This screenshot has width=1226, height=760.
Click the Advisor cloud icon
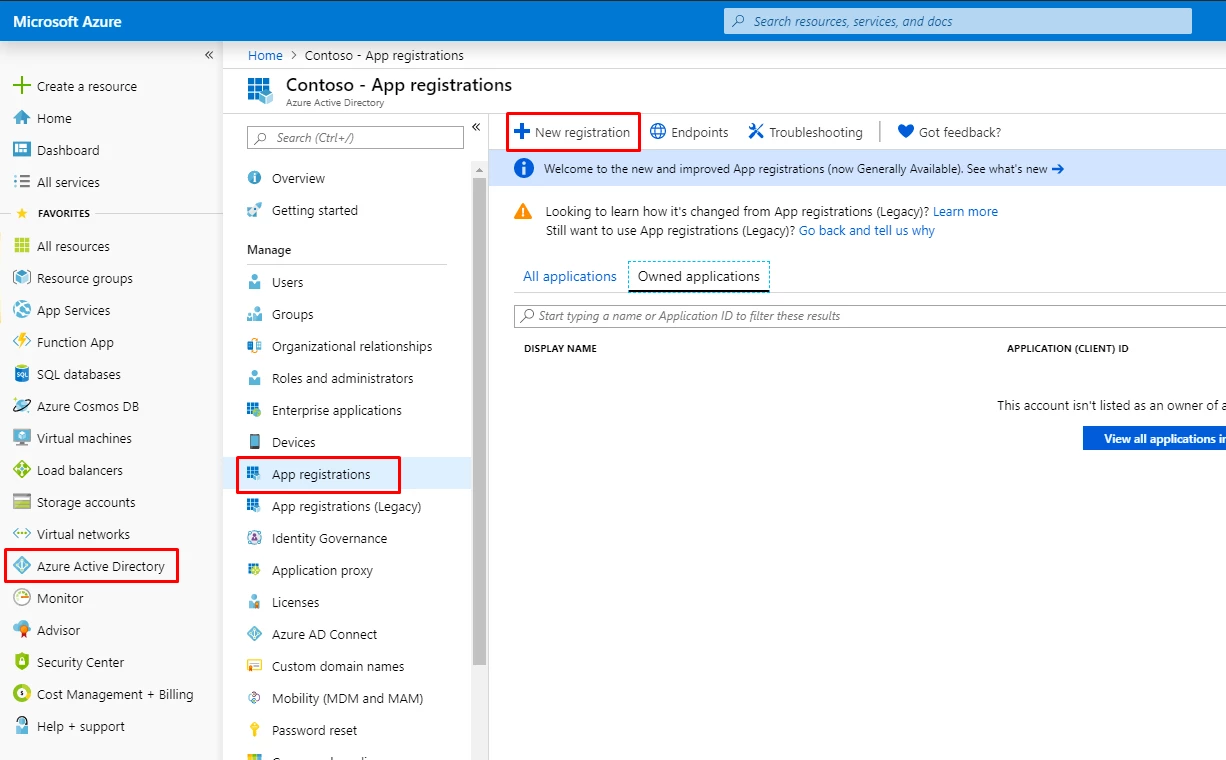pyautogui.click(x=21, y=630)
